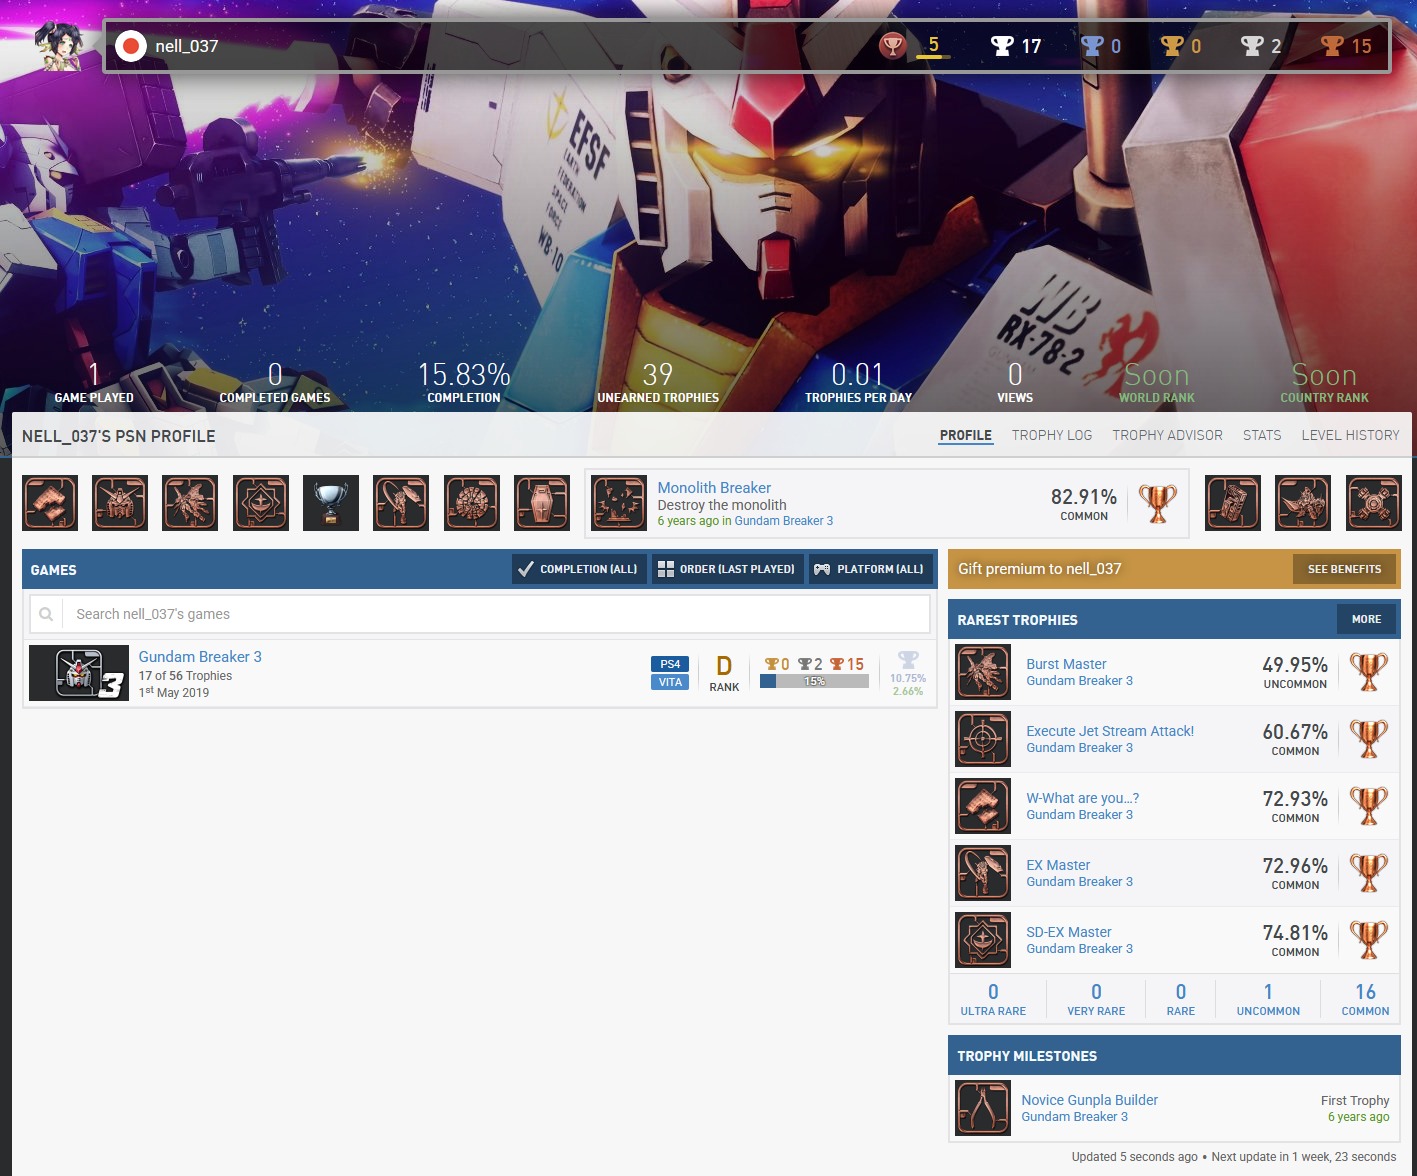The image size is (1417, 1176).
Task: Click bronze cup beside 72.93% Common
Action: [1368, 806]
